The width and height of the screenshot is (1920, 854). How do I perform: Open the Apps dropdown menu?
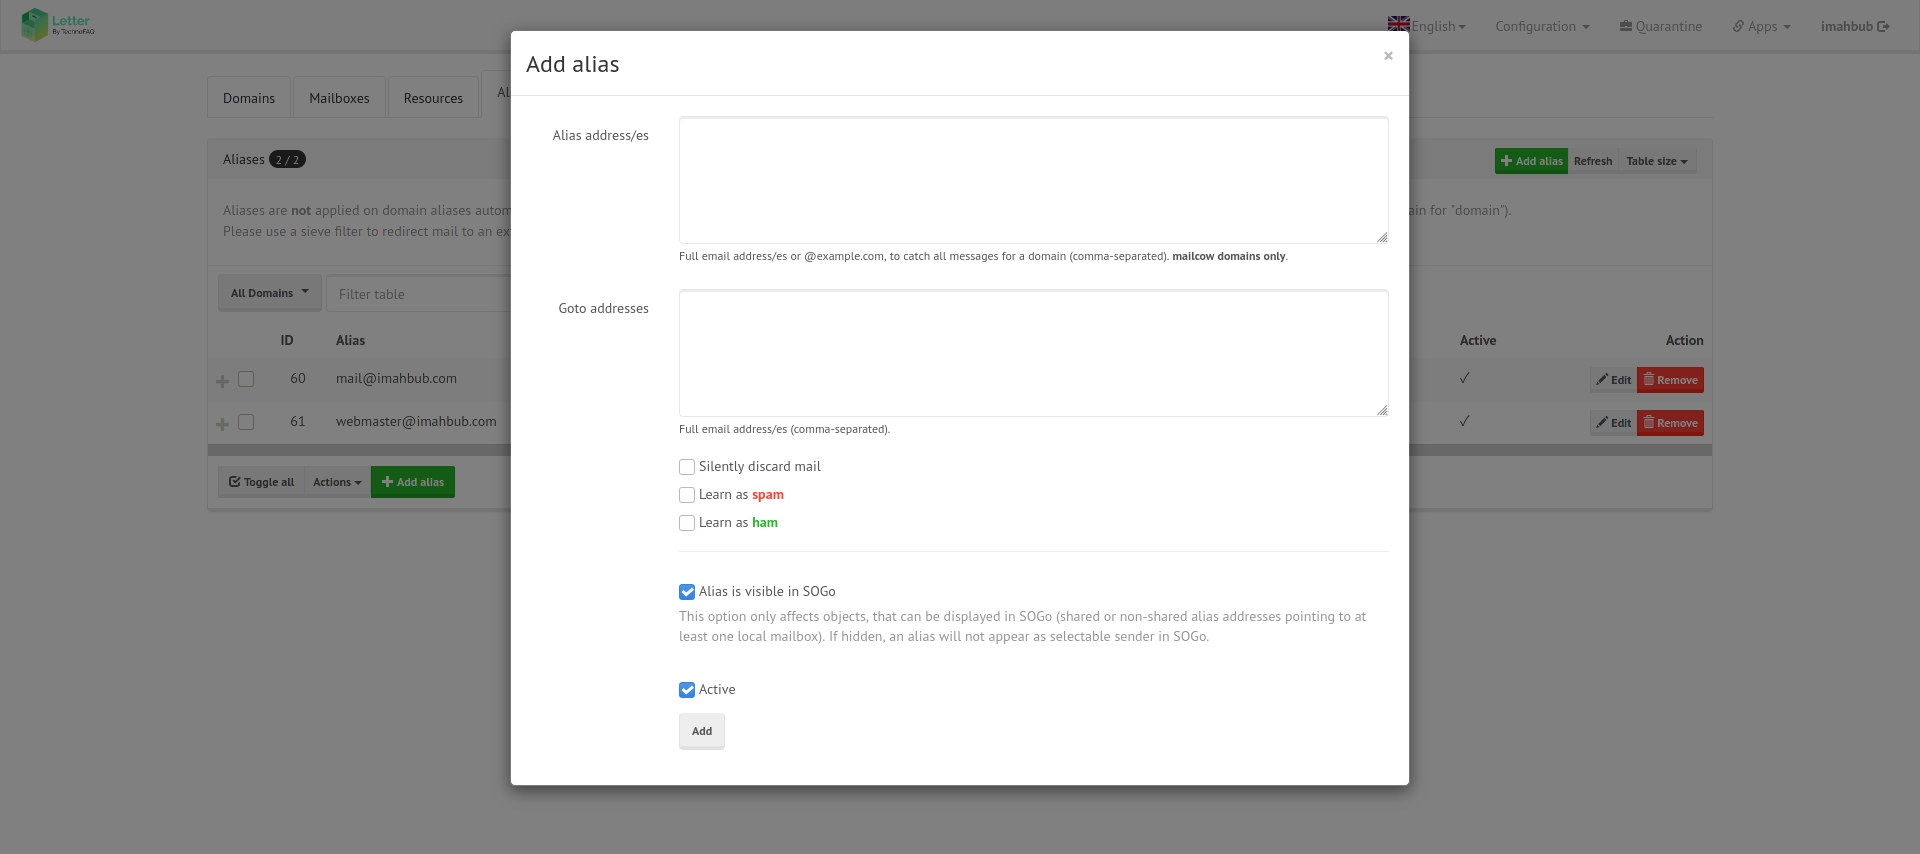click(x=1762, y=26)
